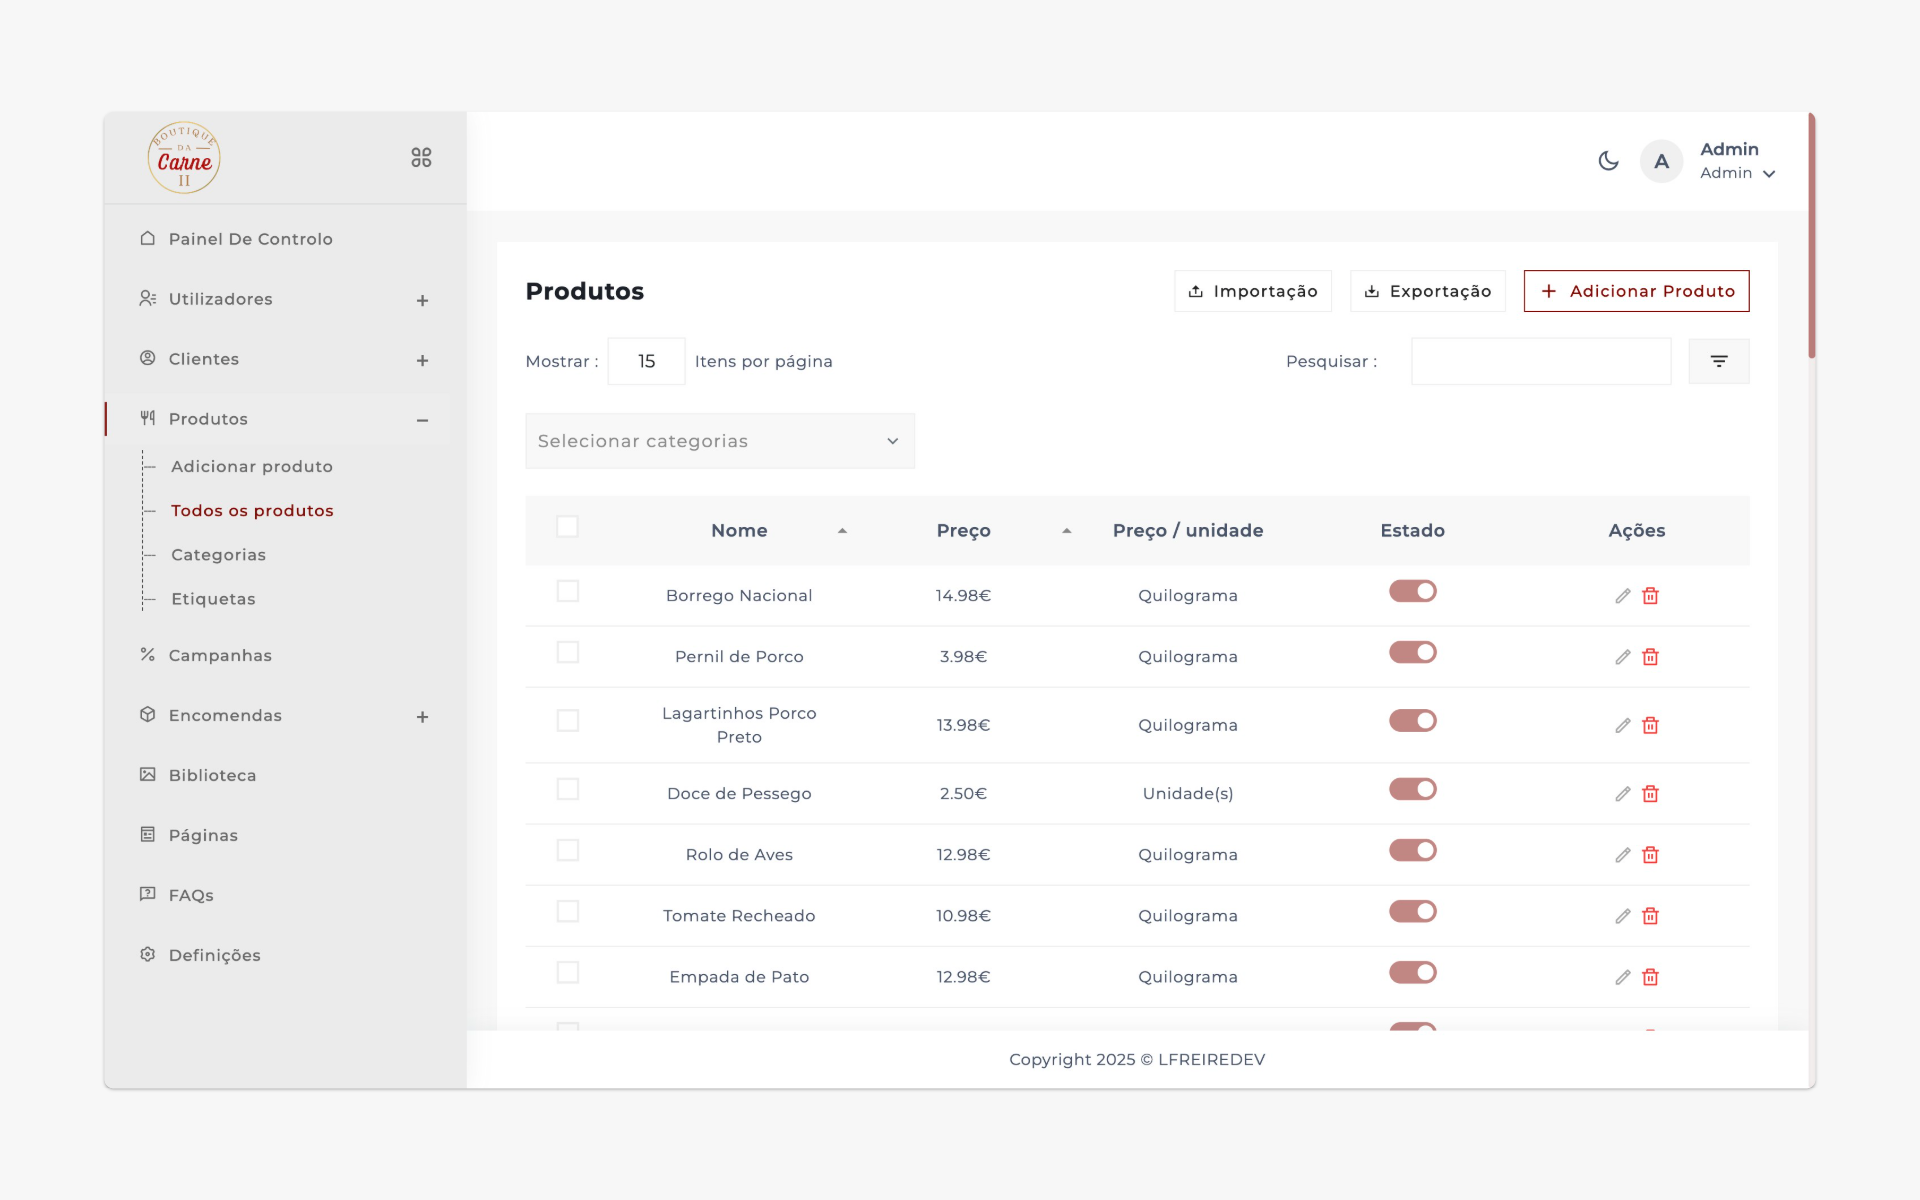The image size is (1920, 1200).
Task: Sort products by clicking the Preço sort arrow
Action: pos(1066,530)
